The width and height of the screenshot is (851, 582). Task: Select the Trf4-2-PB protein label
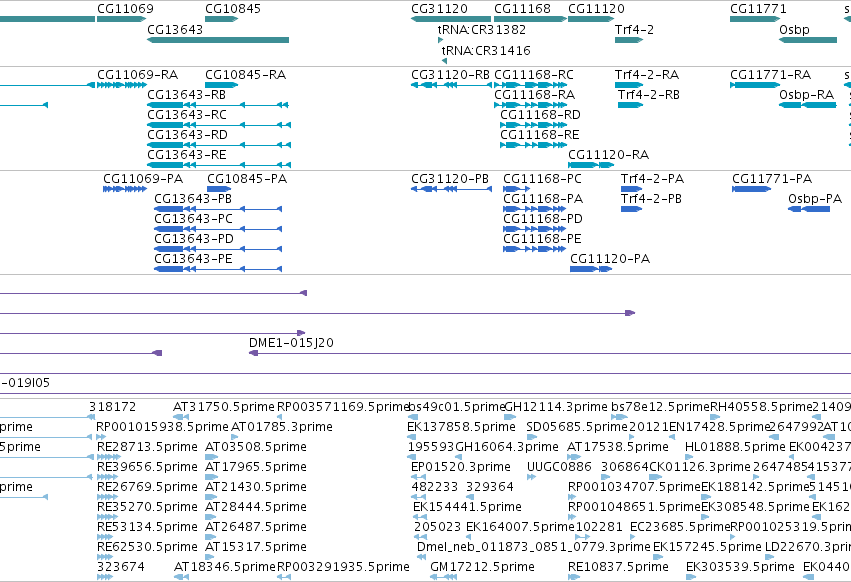(651, 199)
